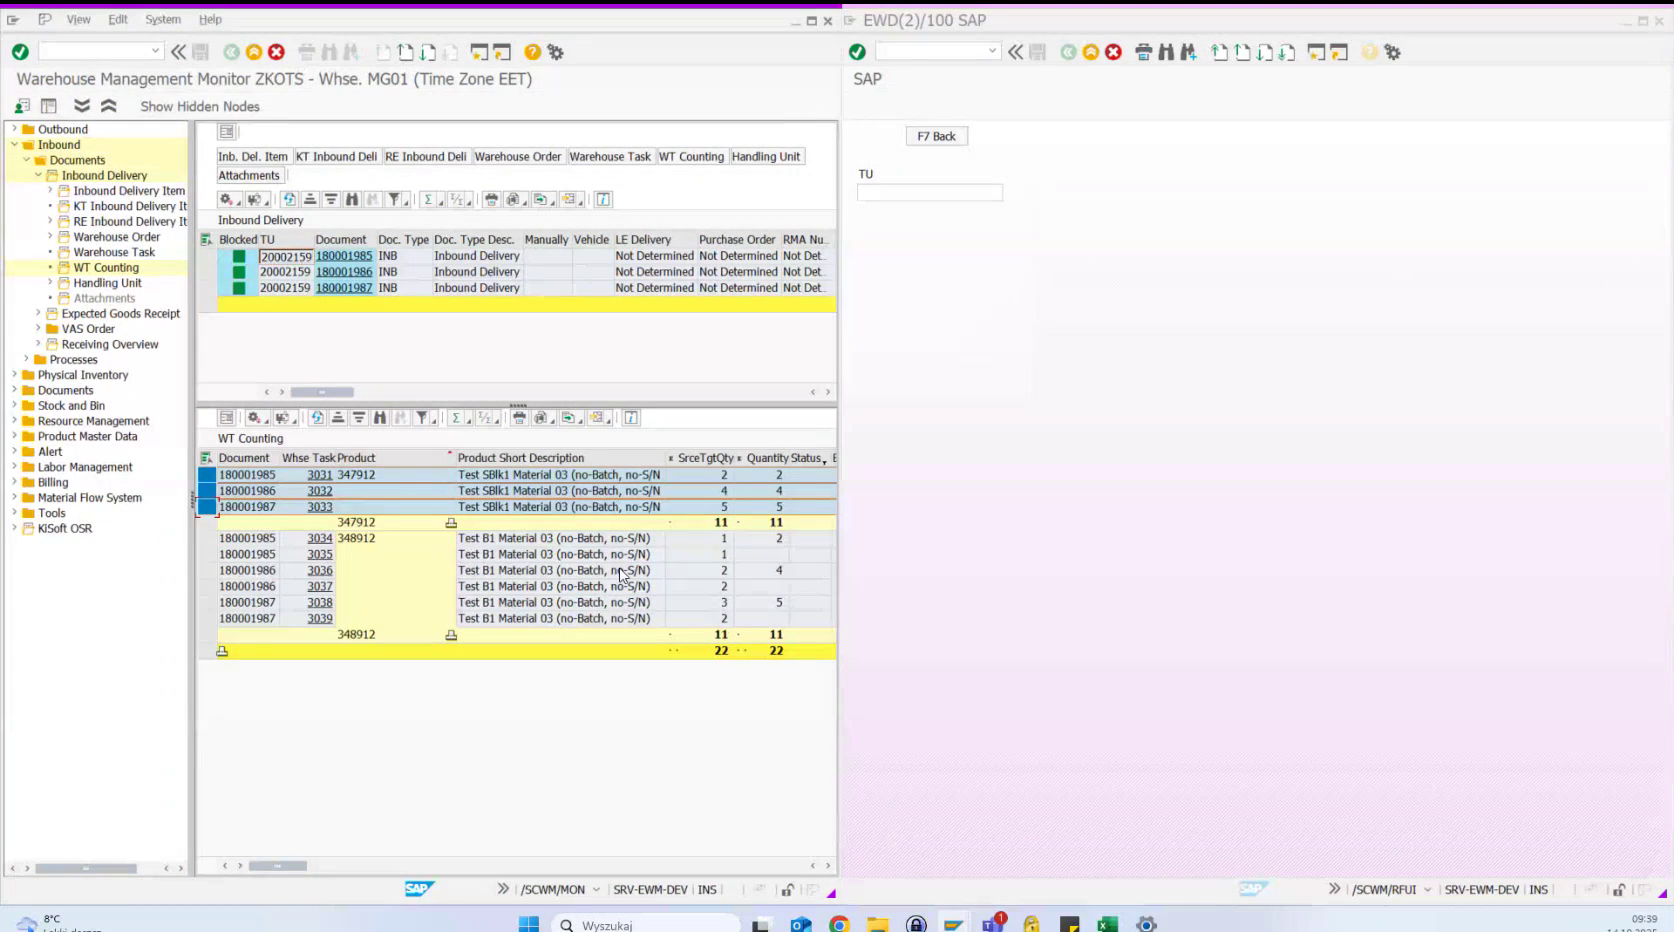The image size is (1674, 932).
Task: Apply a filter in the WT Counting grid
Action: (422, 418)
